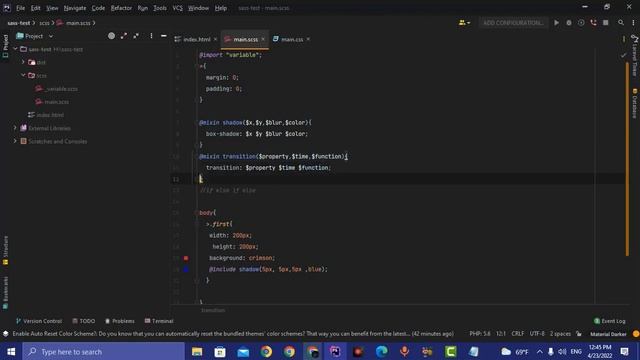This screenshot has width=640, height=360.
Task: Close the main.css editor tab
Action: [308, 39]
